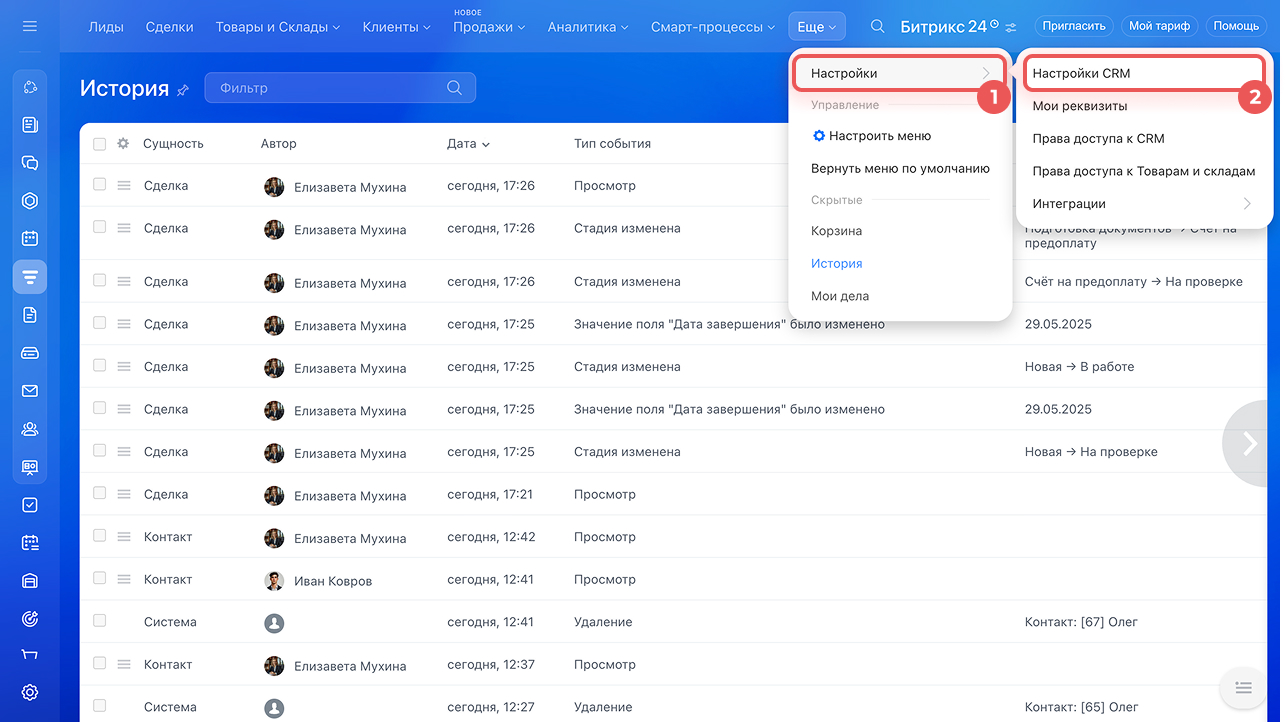Select Мои реквизиты in the submenu
The width and height of the screenshot is (1286, 722).
(1080, 106)
